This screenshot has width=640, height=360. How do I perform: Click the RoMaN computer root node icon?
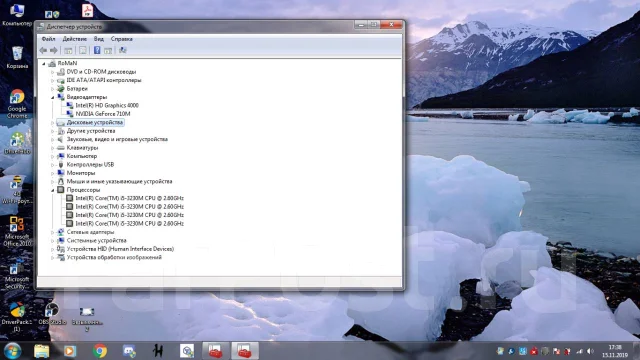click(x=52, y=63)
